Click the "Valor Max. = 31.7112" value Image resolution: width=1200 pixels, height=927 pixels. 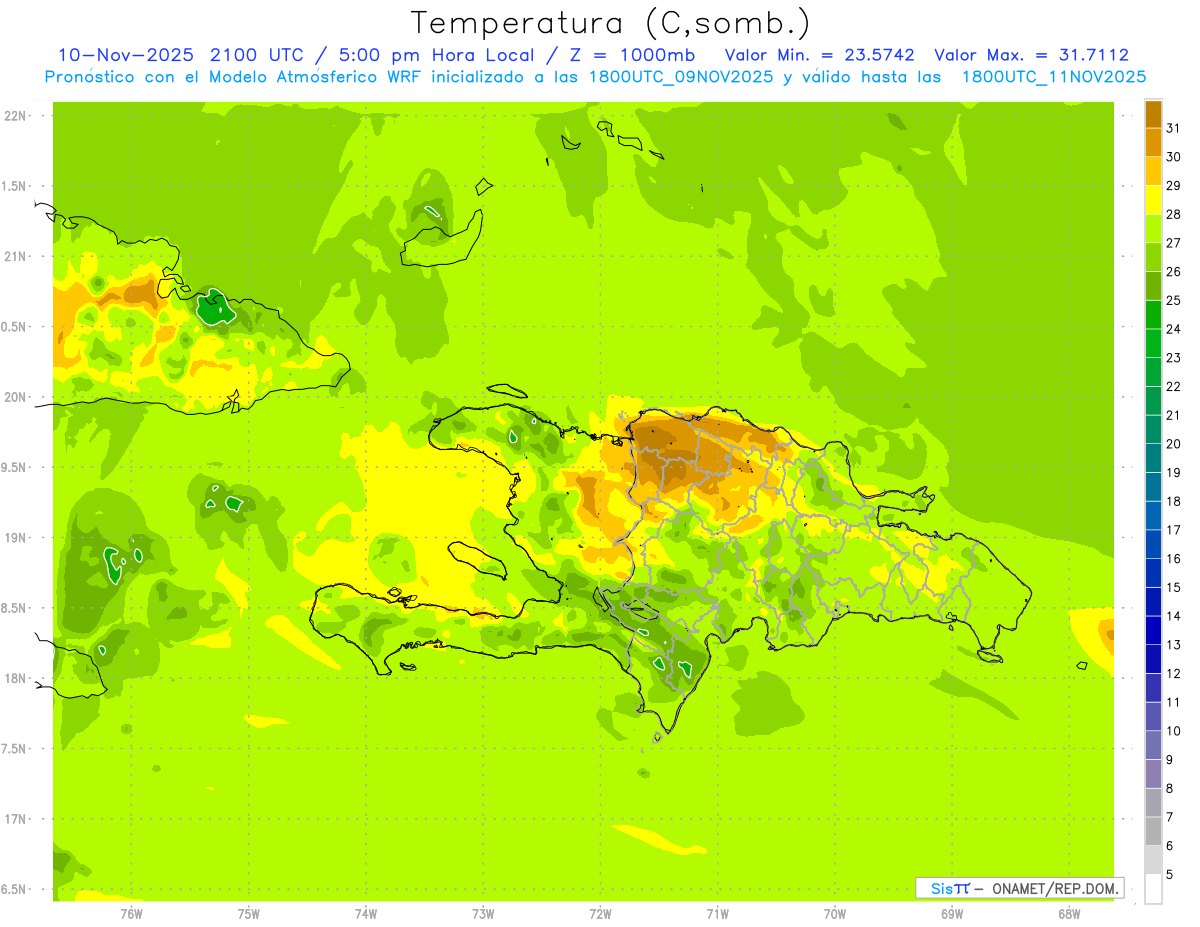[1031, 55]
